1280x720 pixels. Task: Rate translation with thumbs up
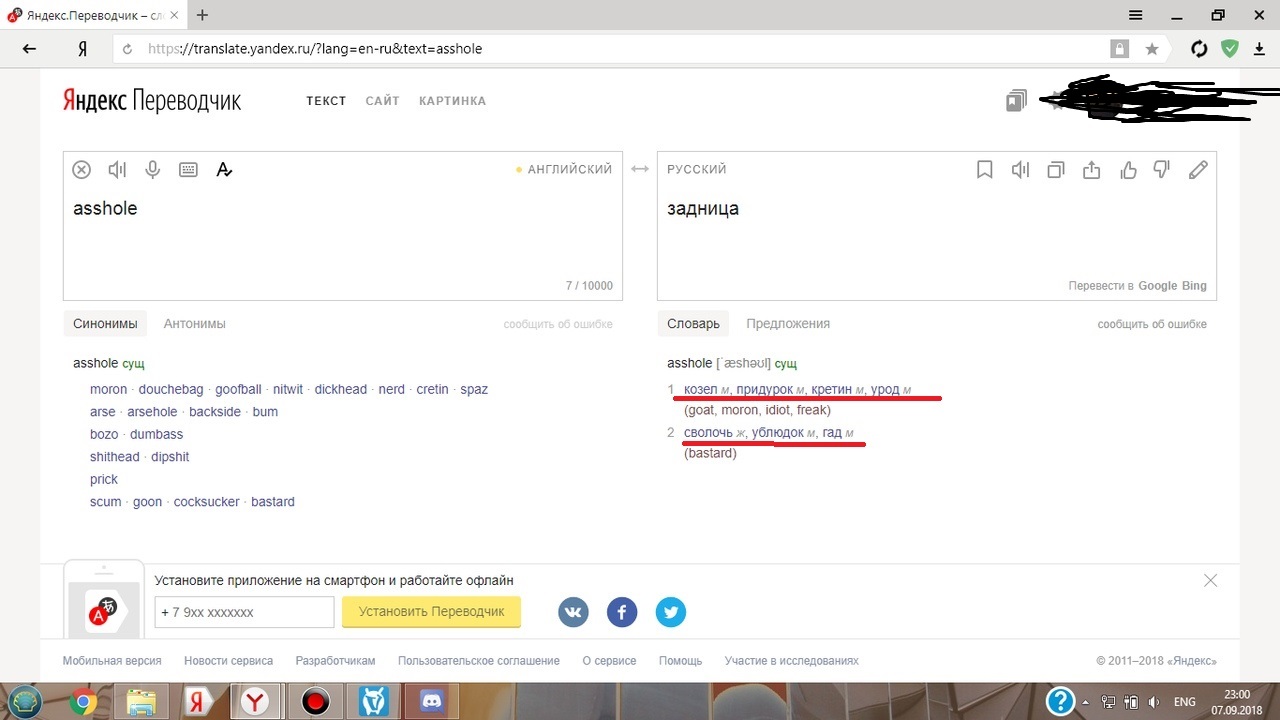pos(1128,170)
